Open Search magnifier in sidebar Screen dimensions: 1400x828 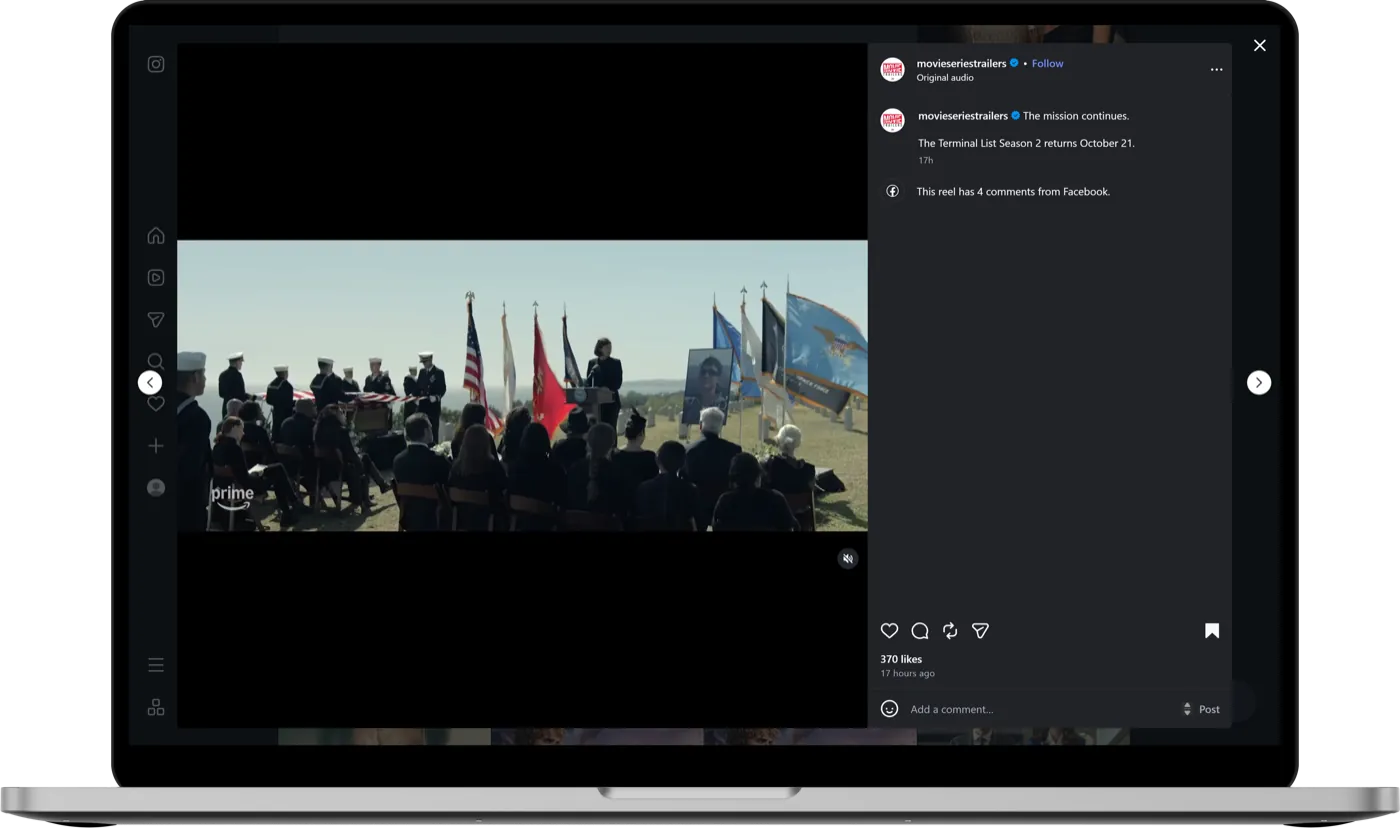tap(156, 360)
